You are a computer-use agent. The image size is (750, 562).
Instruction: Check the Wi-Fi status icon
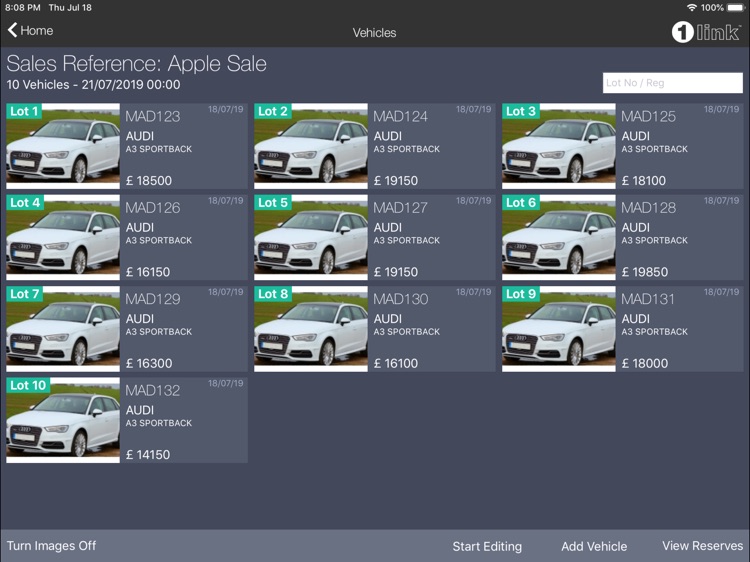(691, 7)
